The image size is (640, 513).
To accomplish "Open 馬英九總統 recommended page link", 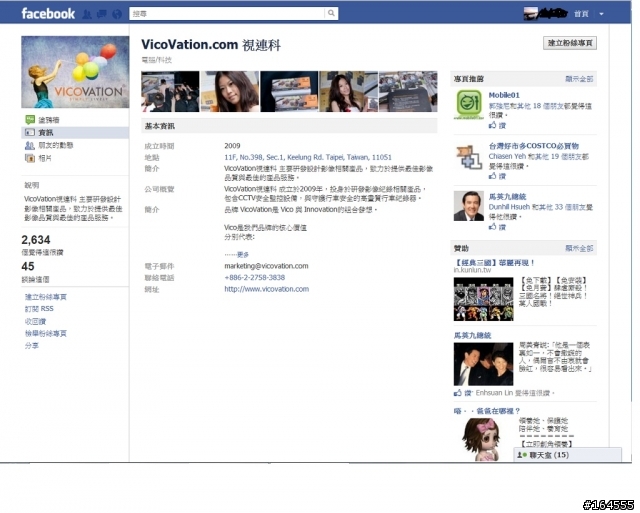I will click(507, 197).
